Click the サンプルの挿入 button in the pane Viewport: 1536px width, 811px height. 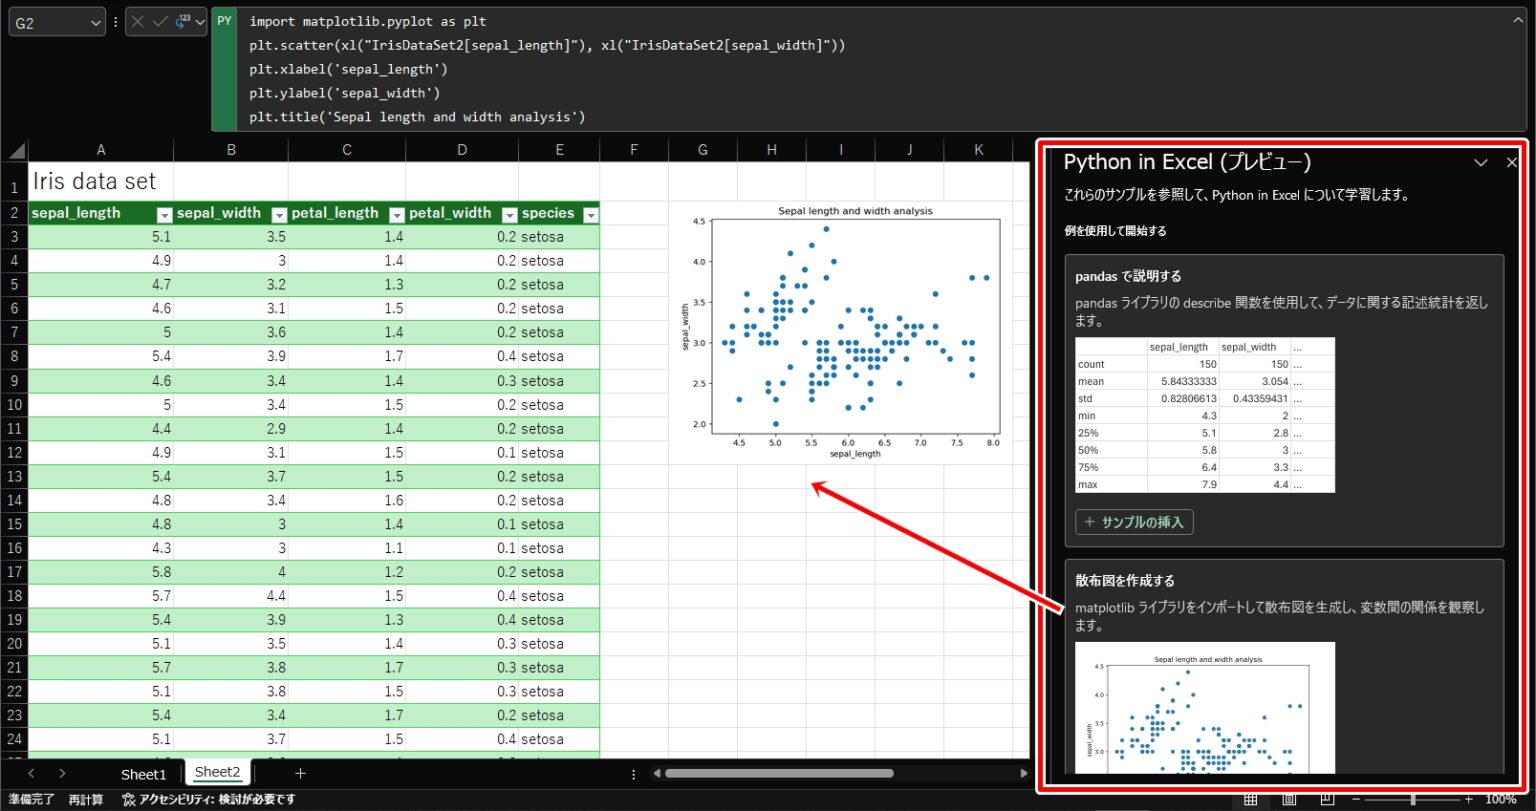[1134, 521]
